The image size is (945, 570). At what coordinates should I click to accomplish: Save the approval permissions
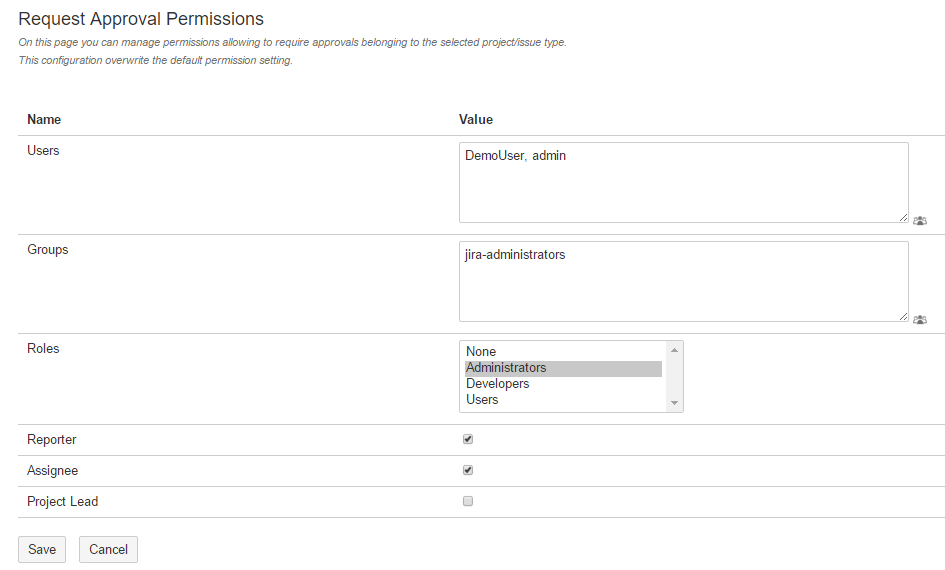click(x=42, y=549)
